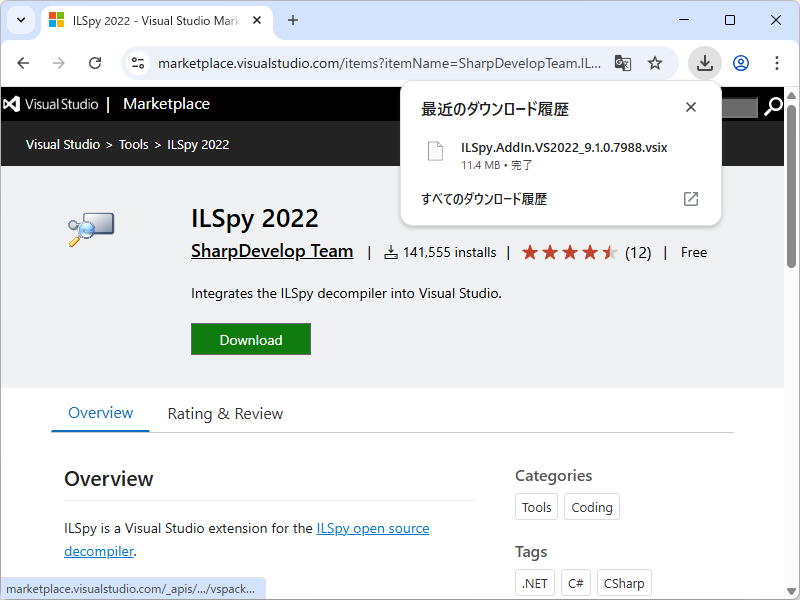Open the Chrome three-dot menu
Screen dimensions: 800x600
[x=777, y=62]
